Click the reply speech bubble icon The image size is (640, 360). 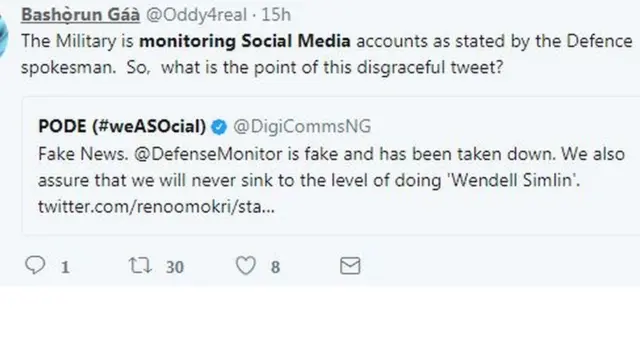pos(35,265)
